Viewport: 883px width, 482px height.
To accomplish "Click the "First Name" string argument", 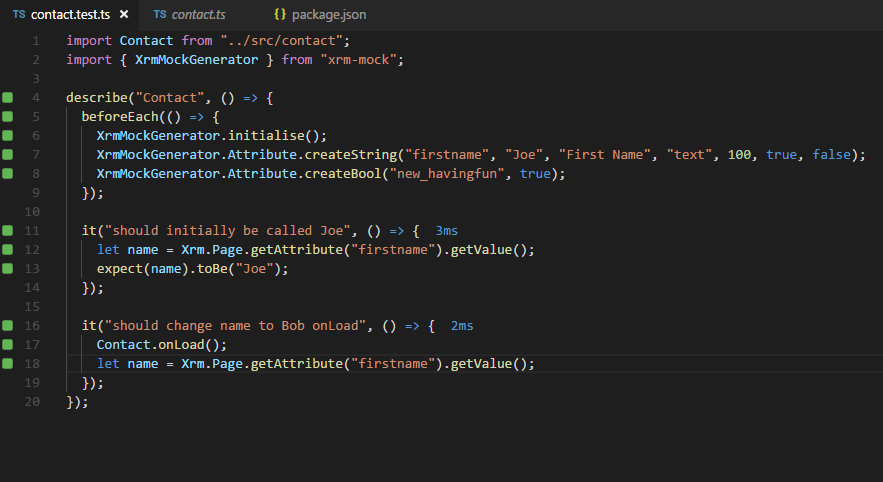I will coord(605,154).
